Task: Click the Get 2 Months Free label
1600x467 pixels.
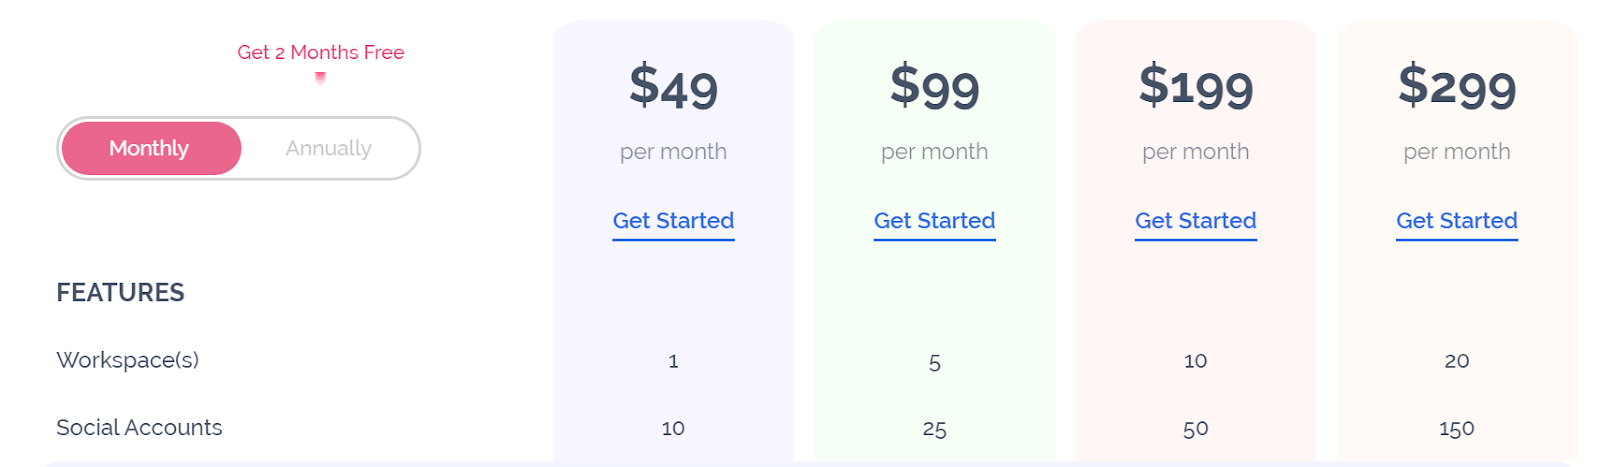Action: point(320,52)
